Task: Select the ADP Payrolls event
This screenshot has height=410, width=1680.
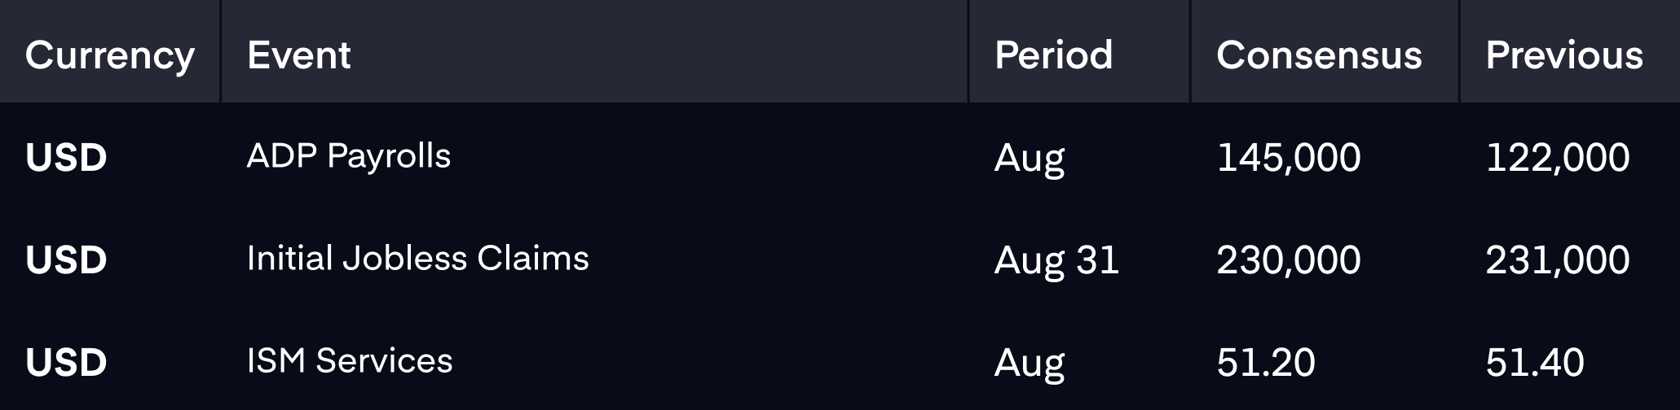Action: 349,157
